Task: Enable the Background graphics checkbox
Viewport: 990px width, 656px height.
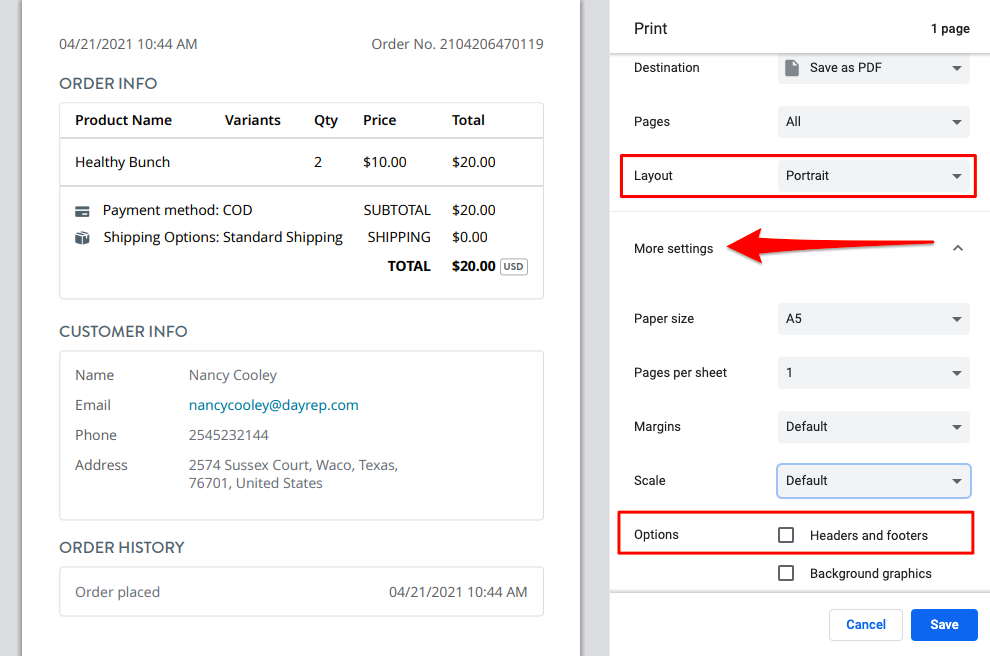Action: pyautogui.click(x=786, y=573)
